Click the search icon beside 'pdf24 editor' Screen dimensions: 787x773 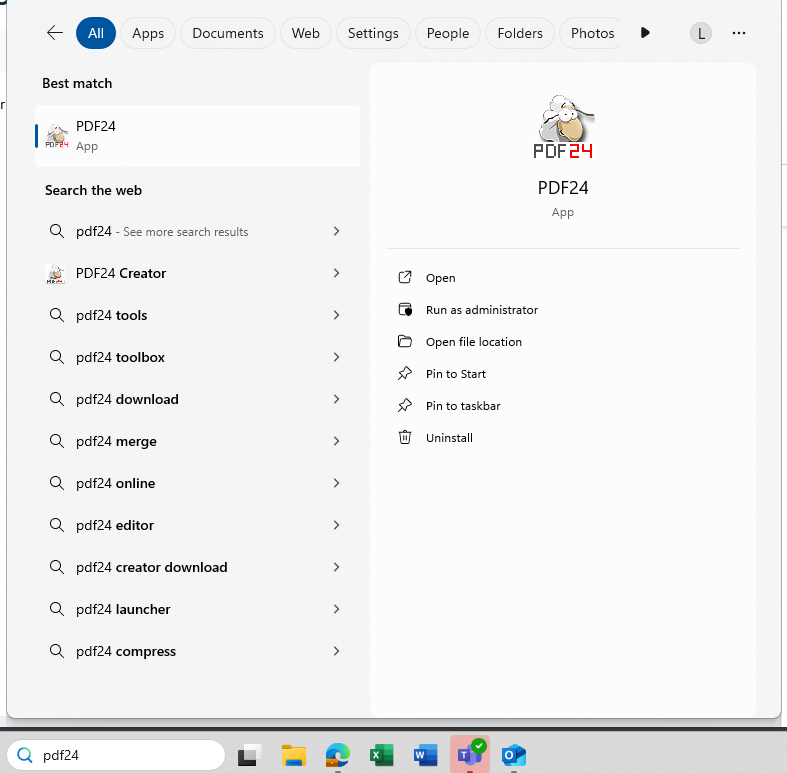[57, 525]
